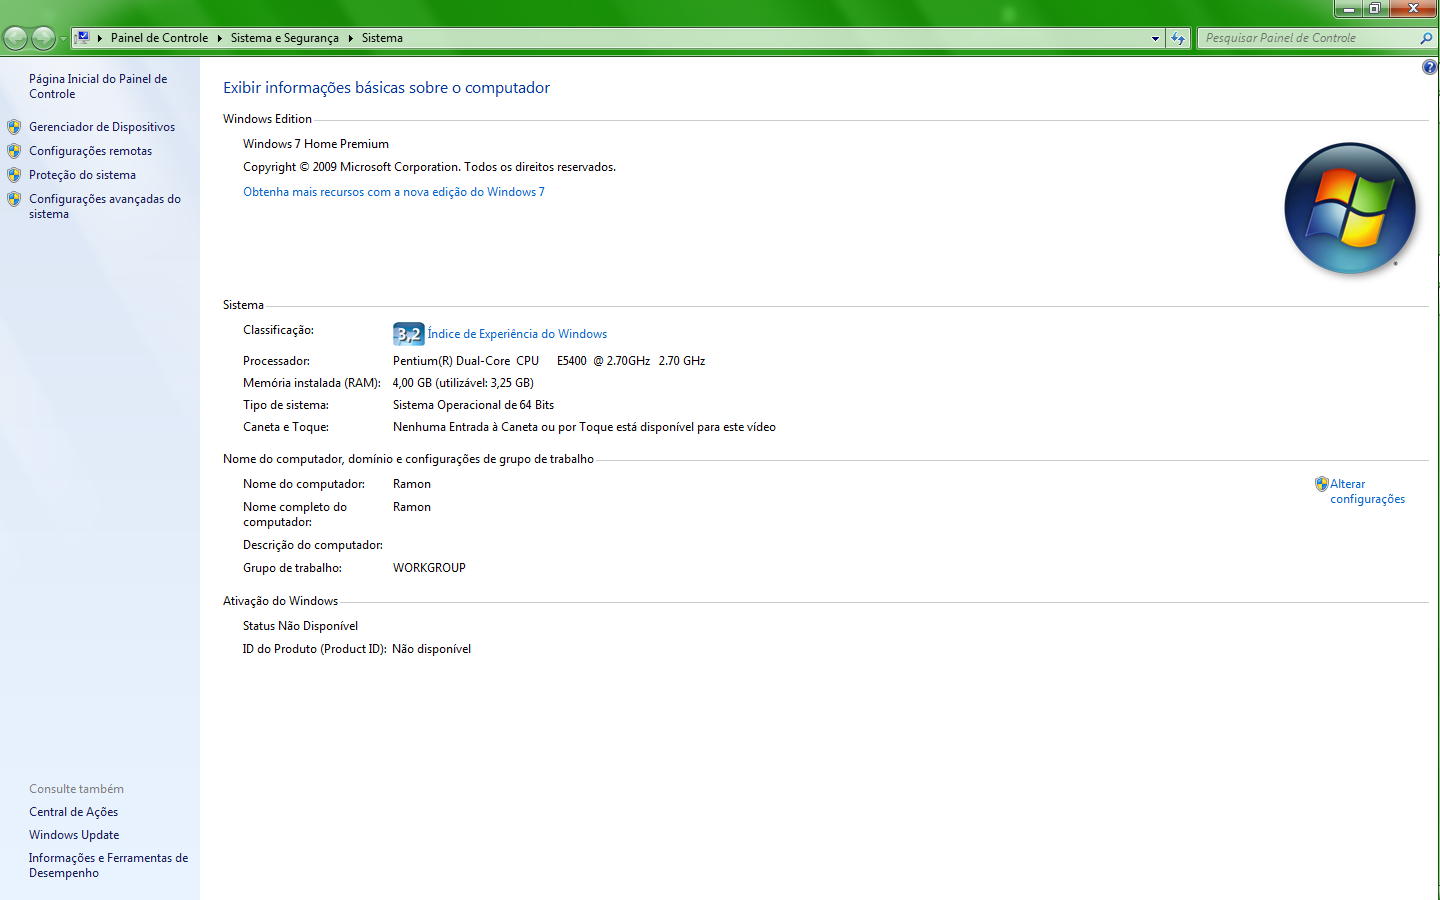Screen dimensions: 1440x900
Task: Open Informações e Ferramentas de Desempenho link
Action: click(108, 865)
